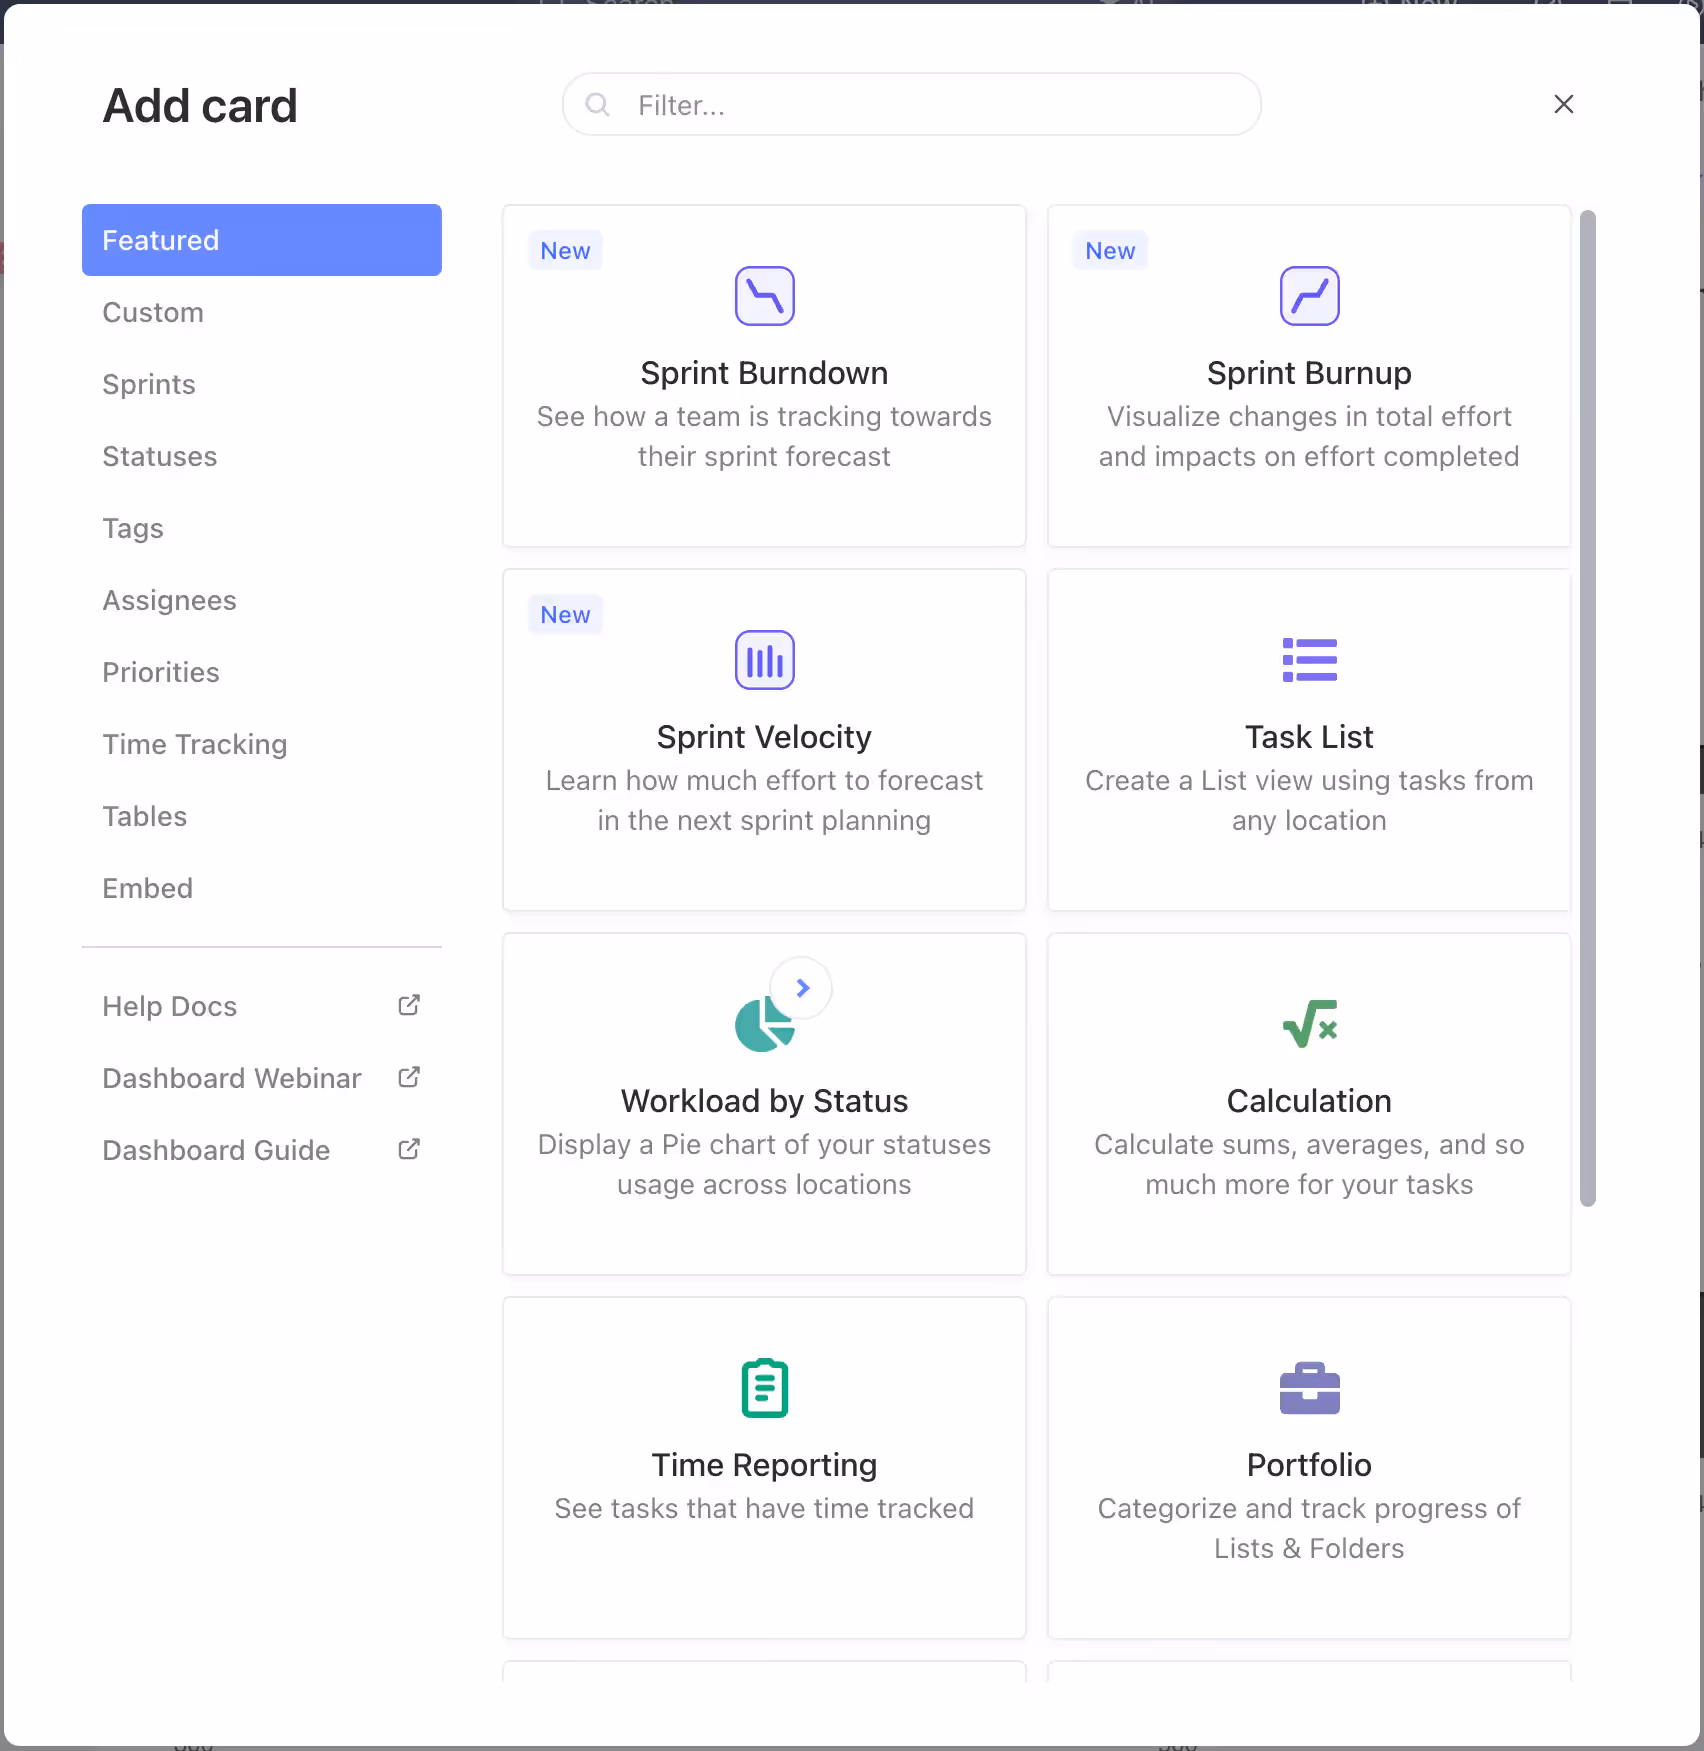Select the Time Reporting clipboard icon

click(x=764, y=1387)
